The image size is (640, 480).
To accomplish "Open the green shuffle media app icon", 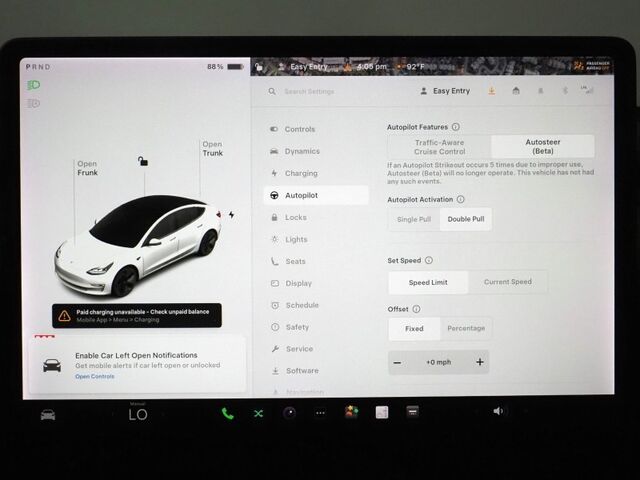I will pyautogui.click(x=258, y=413).
